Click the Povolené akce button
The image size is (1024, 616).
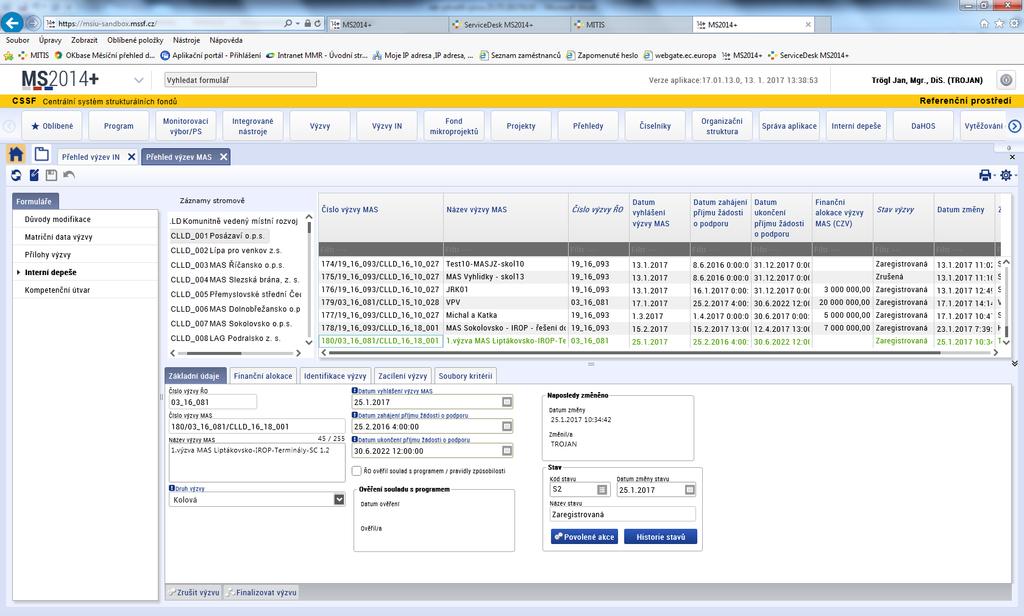[584, 537]
